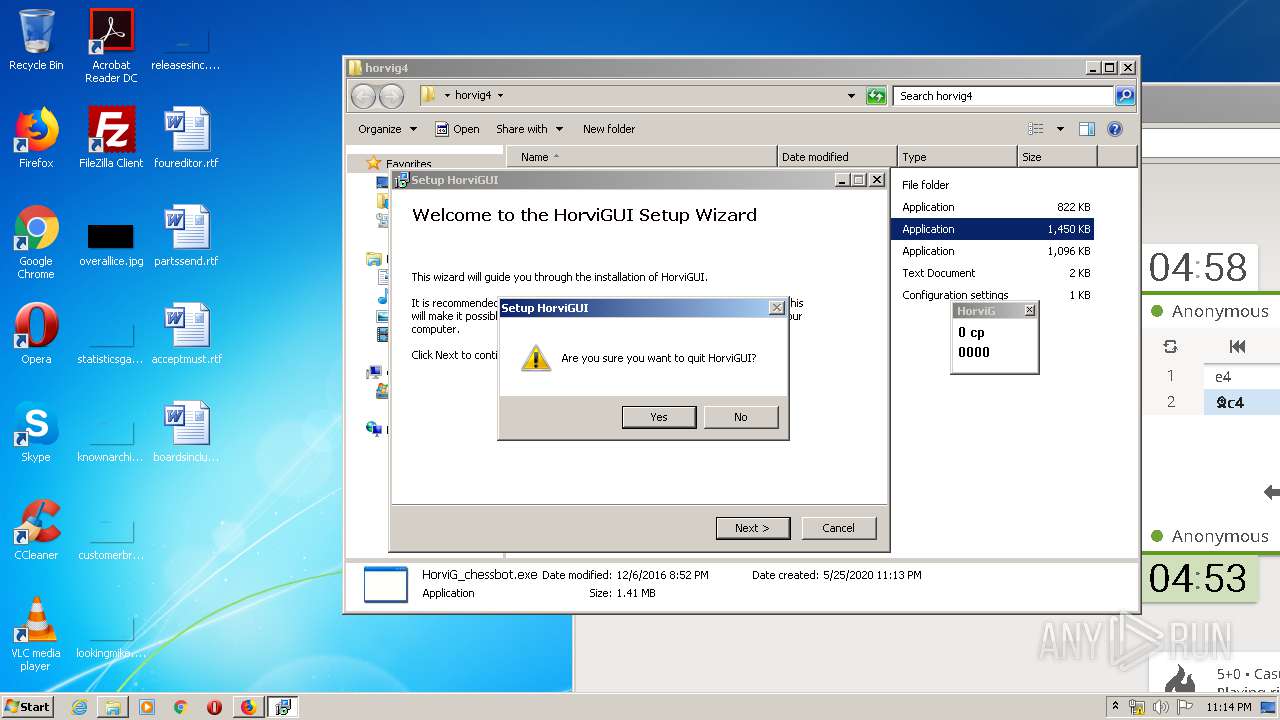Launch Firefox from the desktop icon
Image resolution: width=1280 pixels, height=720 pixels.
tap(36, 138)
